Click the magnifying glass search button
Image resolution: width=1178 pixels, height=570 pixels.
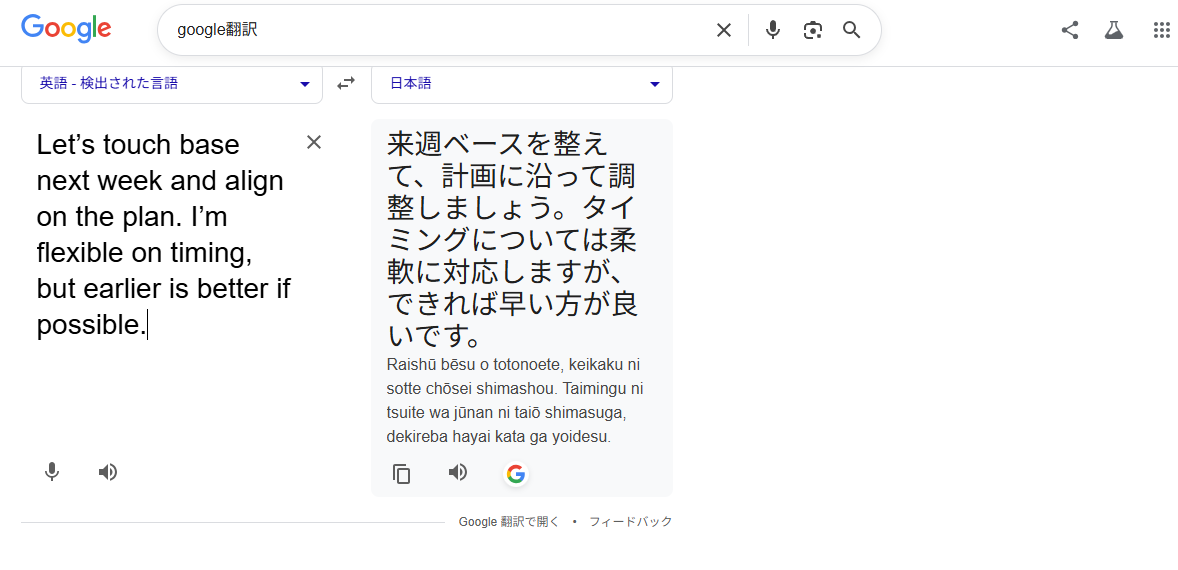[851, 30]
